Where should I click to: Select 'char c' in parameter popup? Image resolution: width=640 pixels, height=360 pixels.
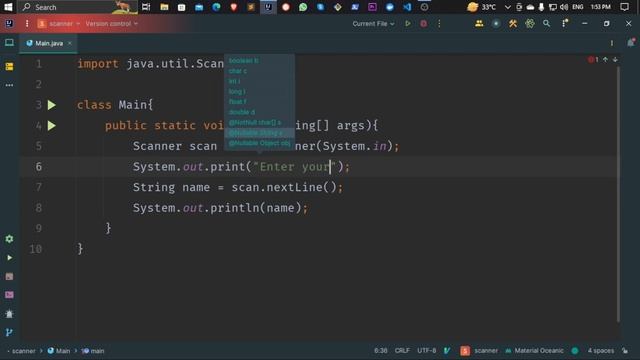[x=238, y=71]
